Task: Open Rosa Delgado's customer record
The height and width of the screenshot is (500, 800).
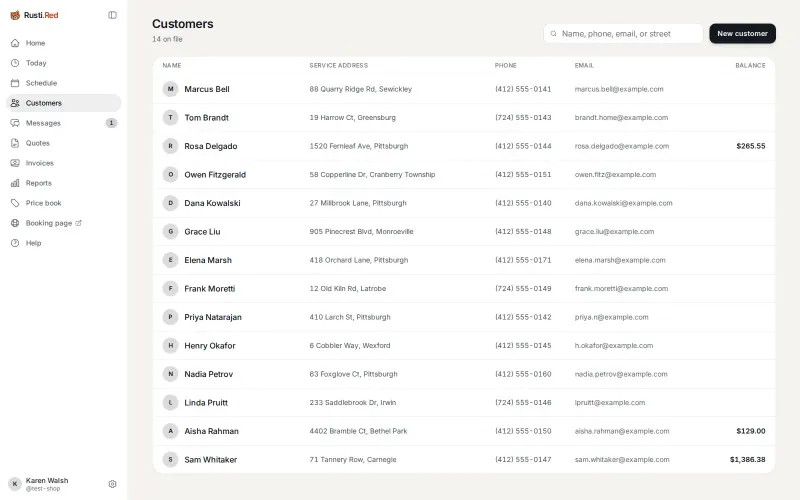Action: point(464,146)
